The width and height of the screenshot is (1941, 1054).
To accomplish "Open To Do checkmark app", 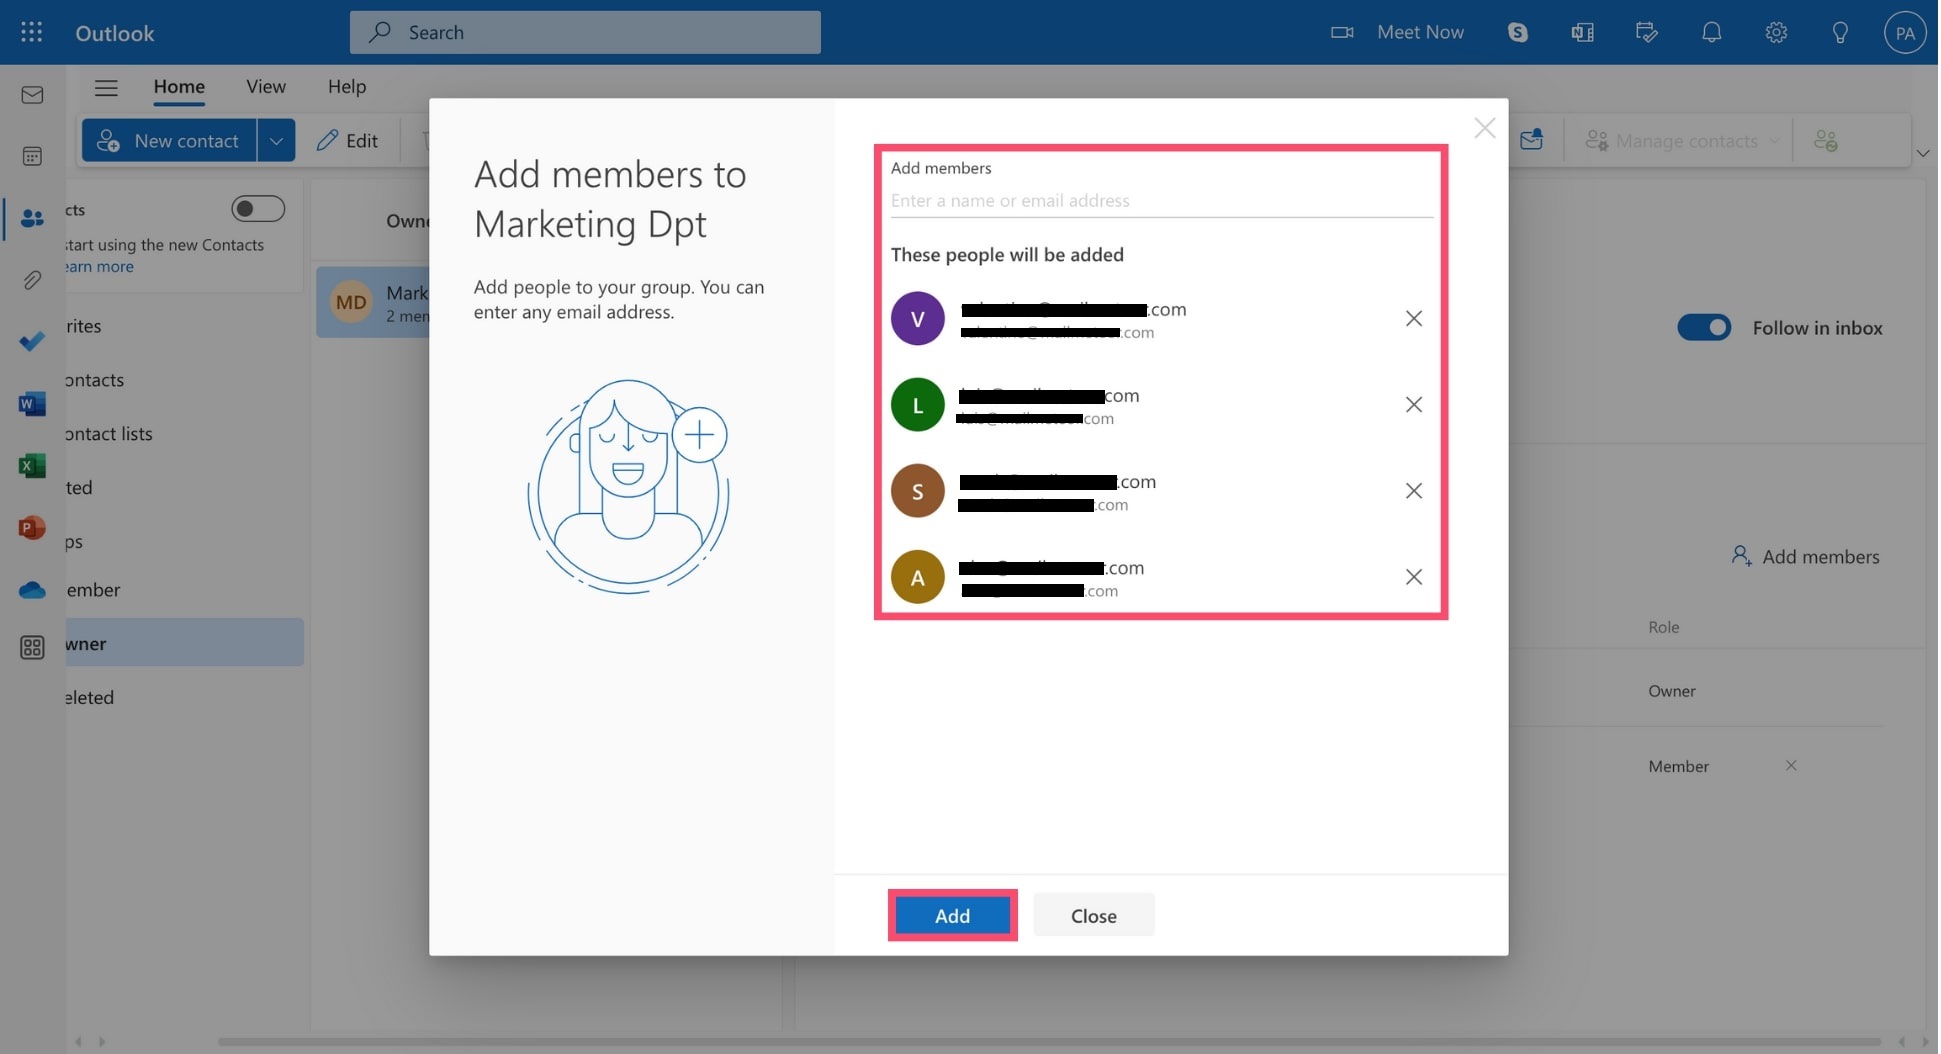I will (x=32, y=342).
